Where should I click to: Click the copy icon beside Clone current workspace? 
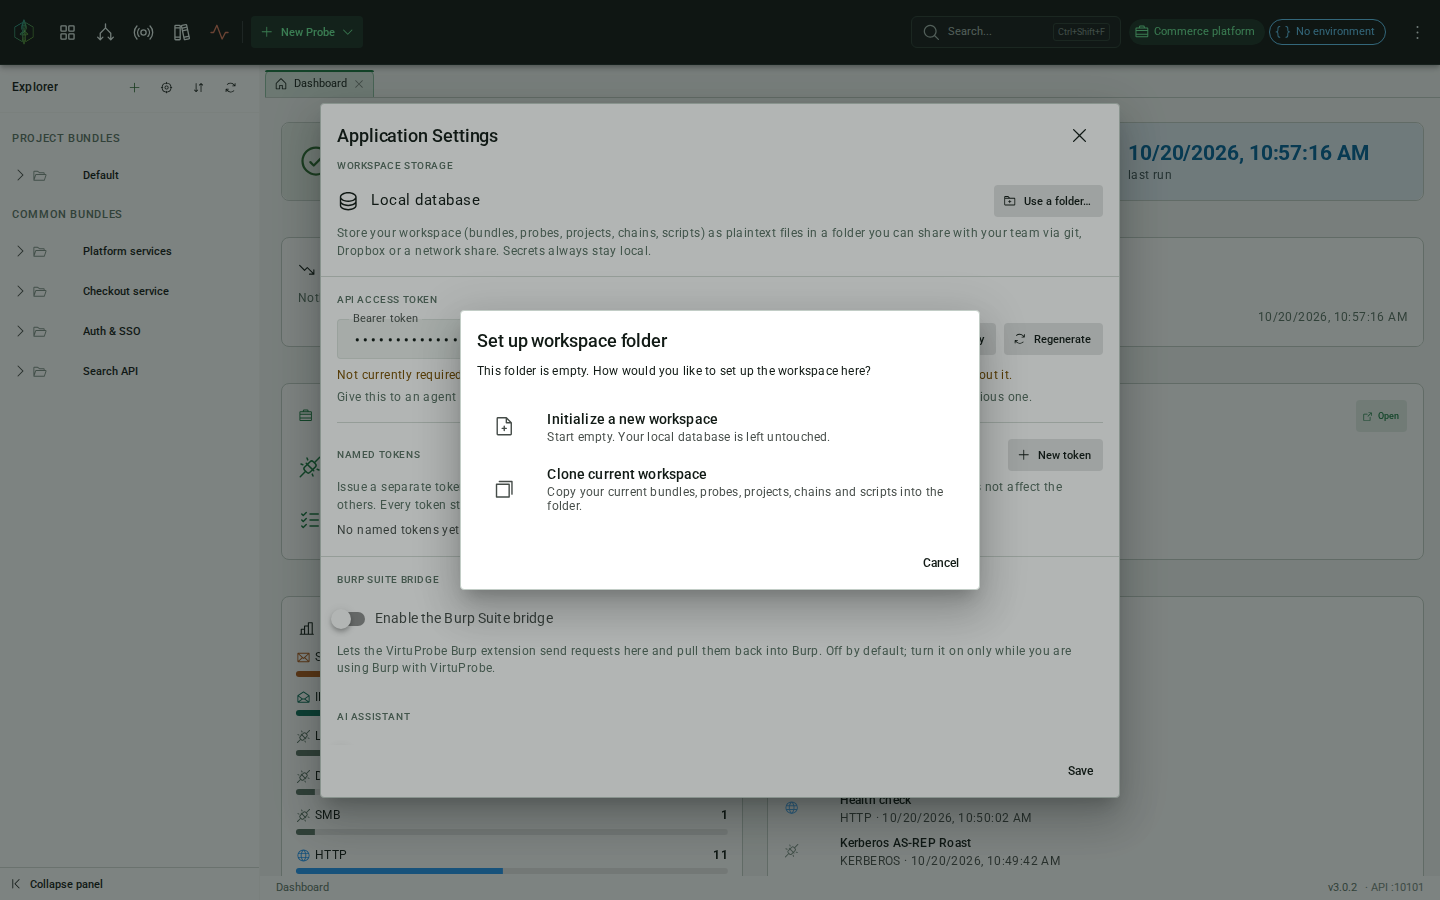[504, 489]
